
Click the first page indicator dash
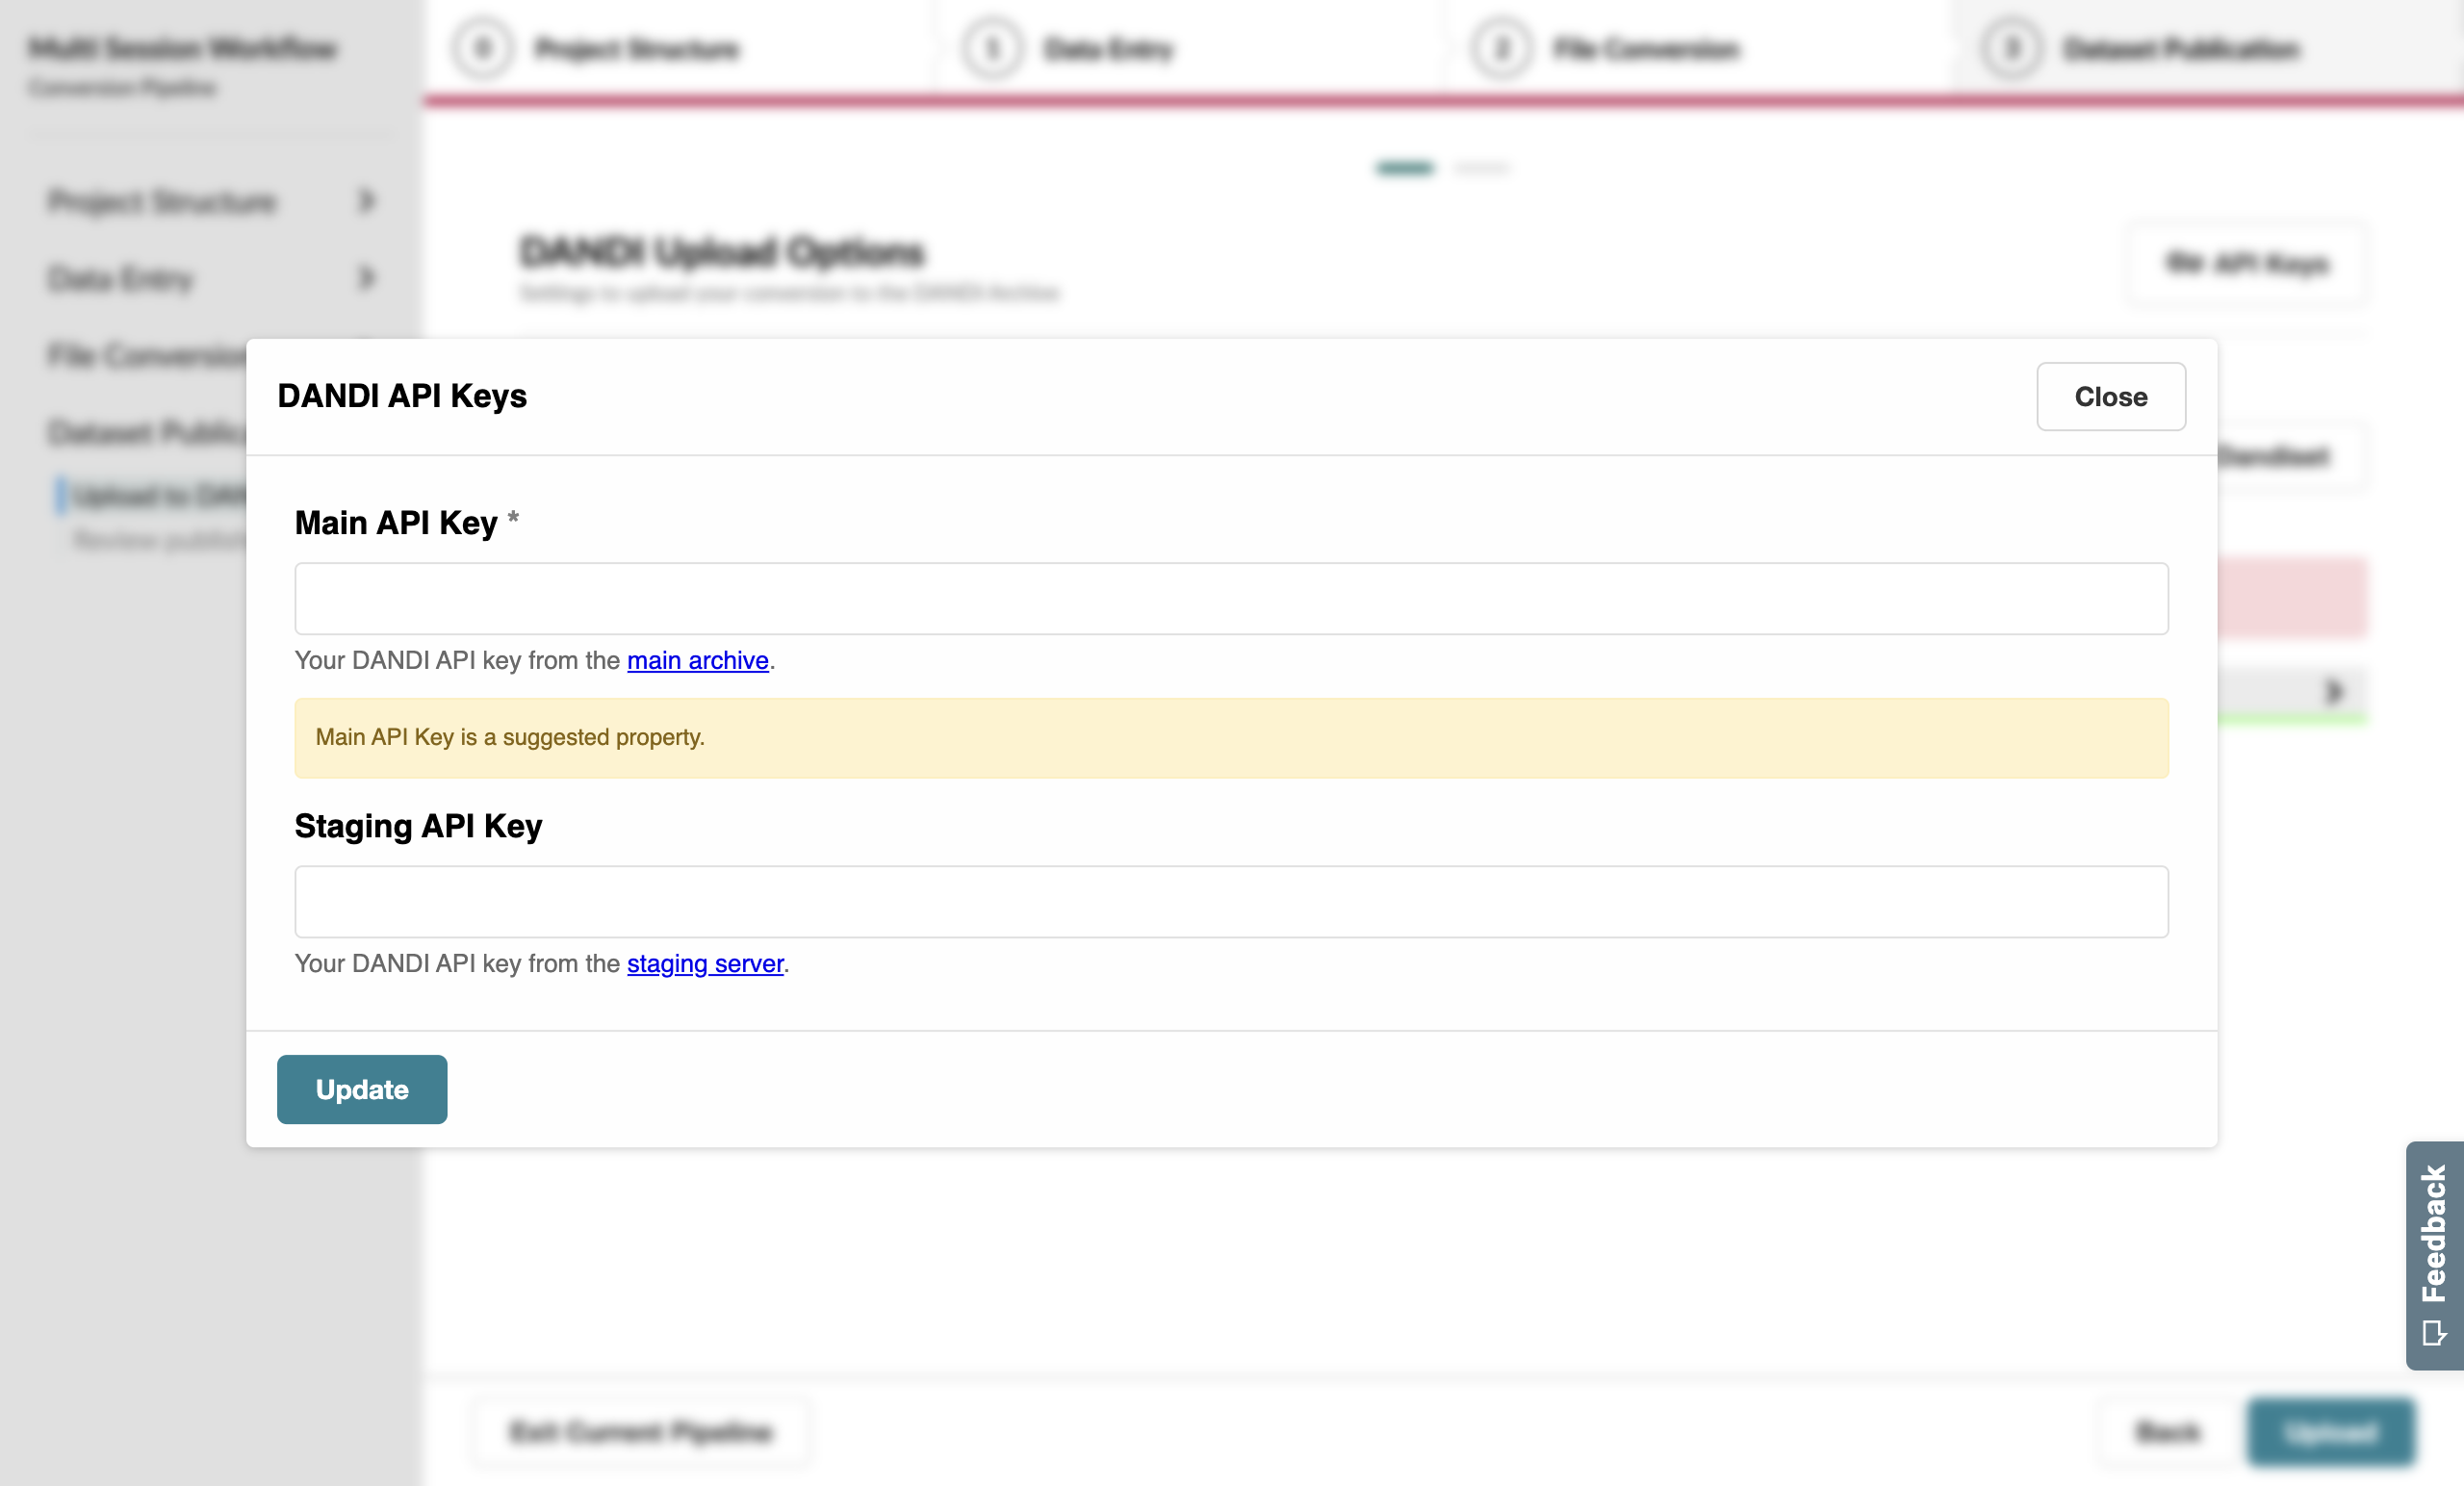1405,168
